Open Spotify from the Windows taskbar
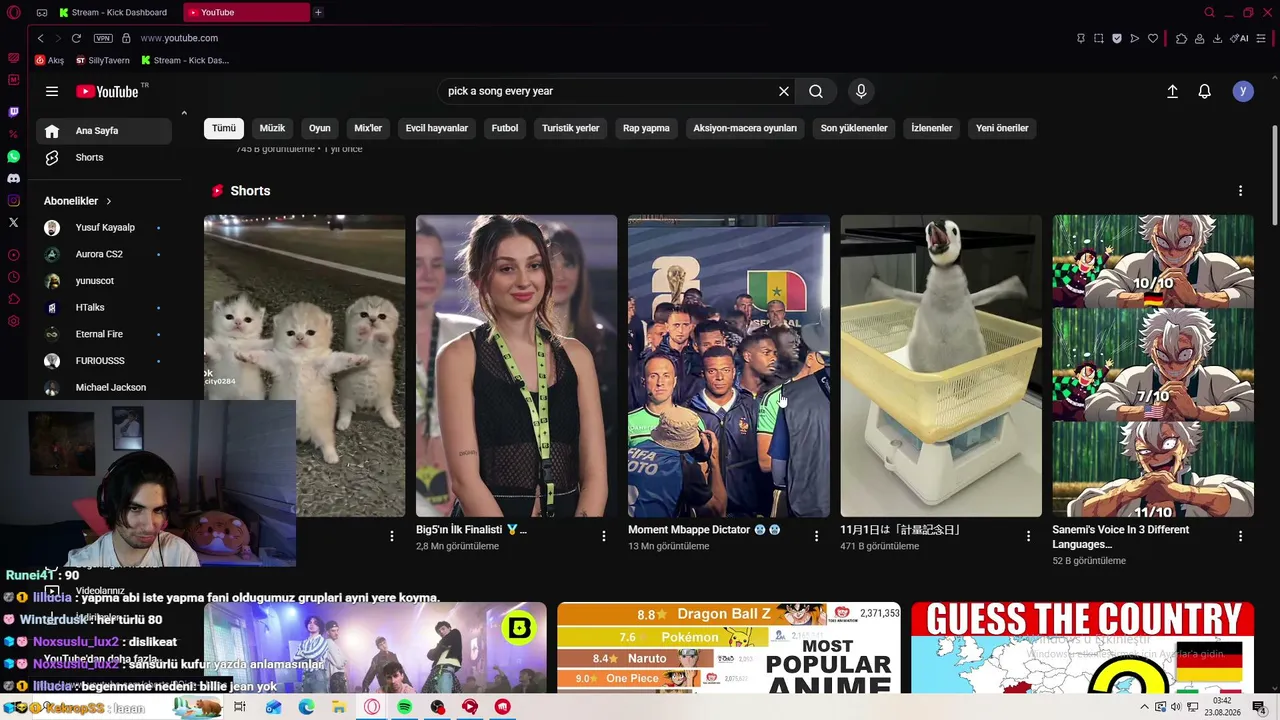 pos(404,707)
